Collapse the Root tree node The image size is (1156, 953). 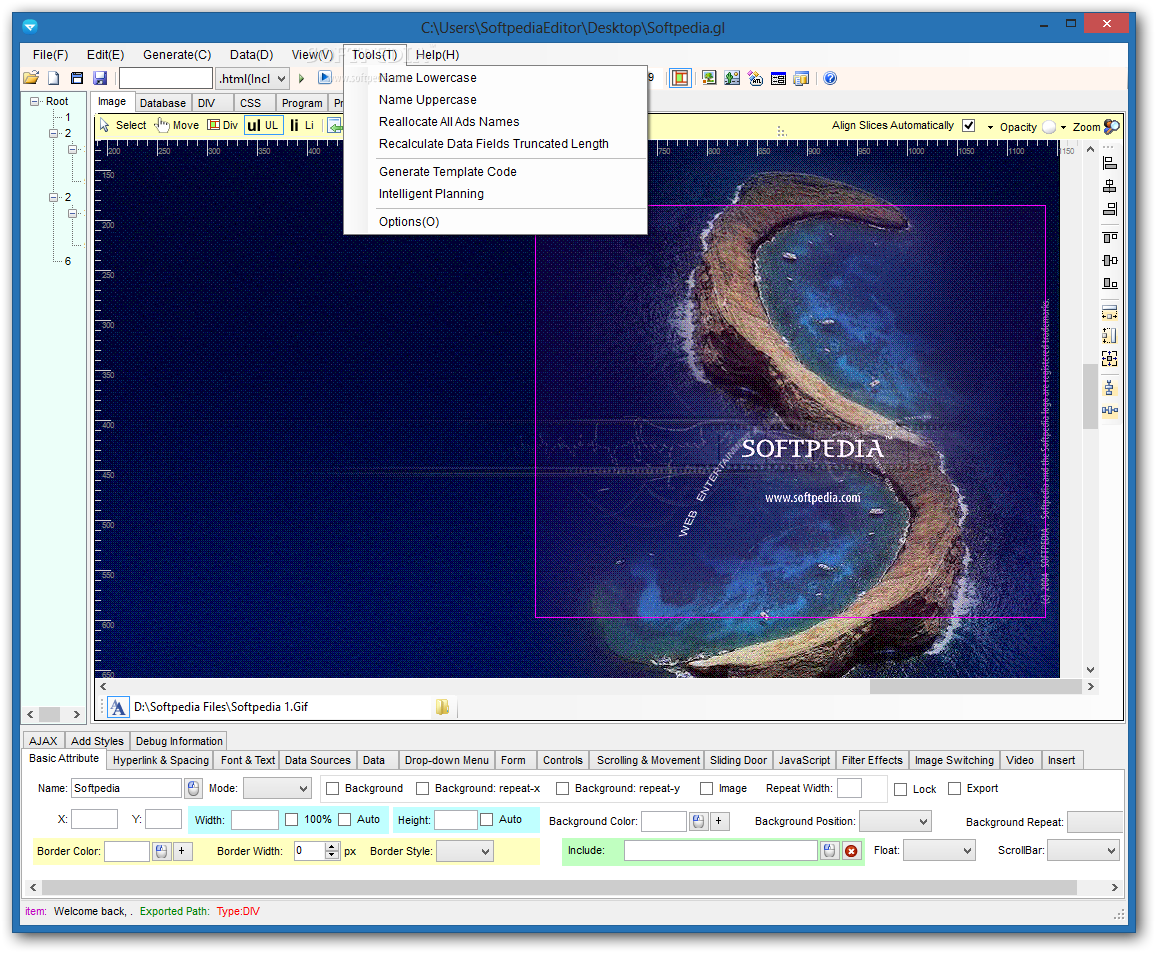click(35, 101)
